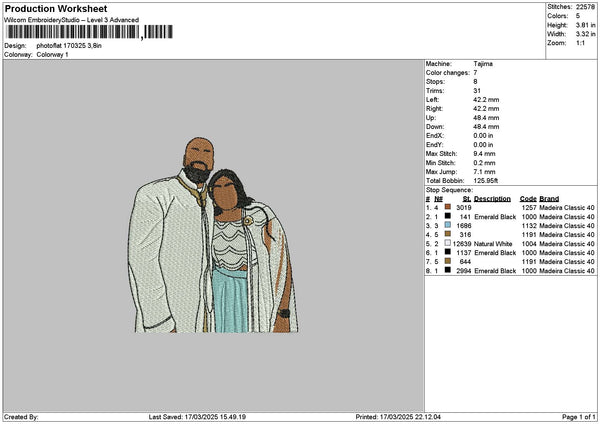Click 'Emerald Black' description in row 2
This screenshot has width=600, height=424.
coord(495,217)
